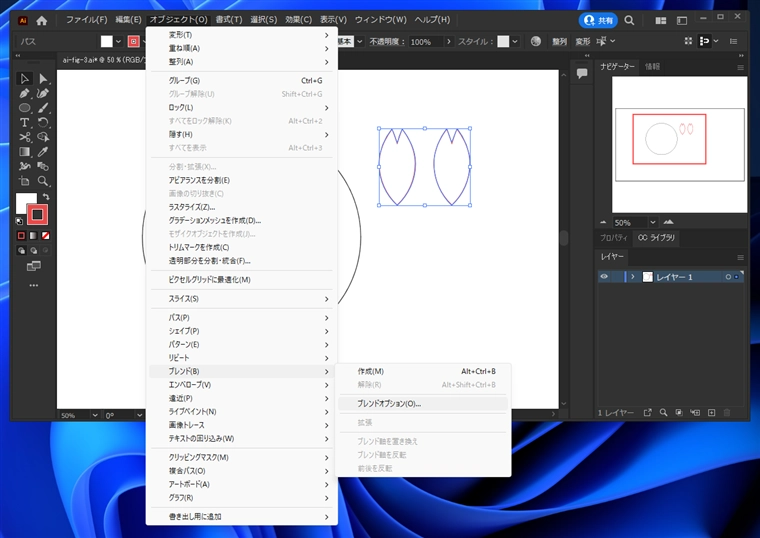Open isolate object dropdown arrow
The image size is (760, 538).
pyautogui.click(x=613, y=41)
